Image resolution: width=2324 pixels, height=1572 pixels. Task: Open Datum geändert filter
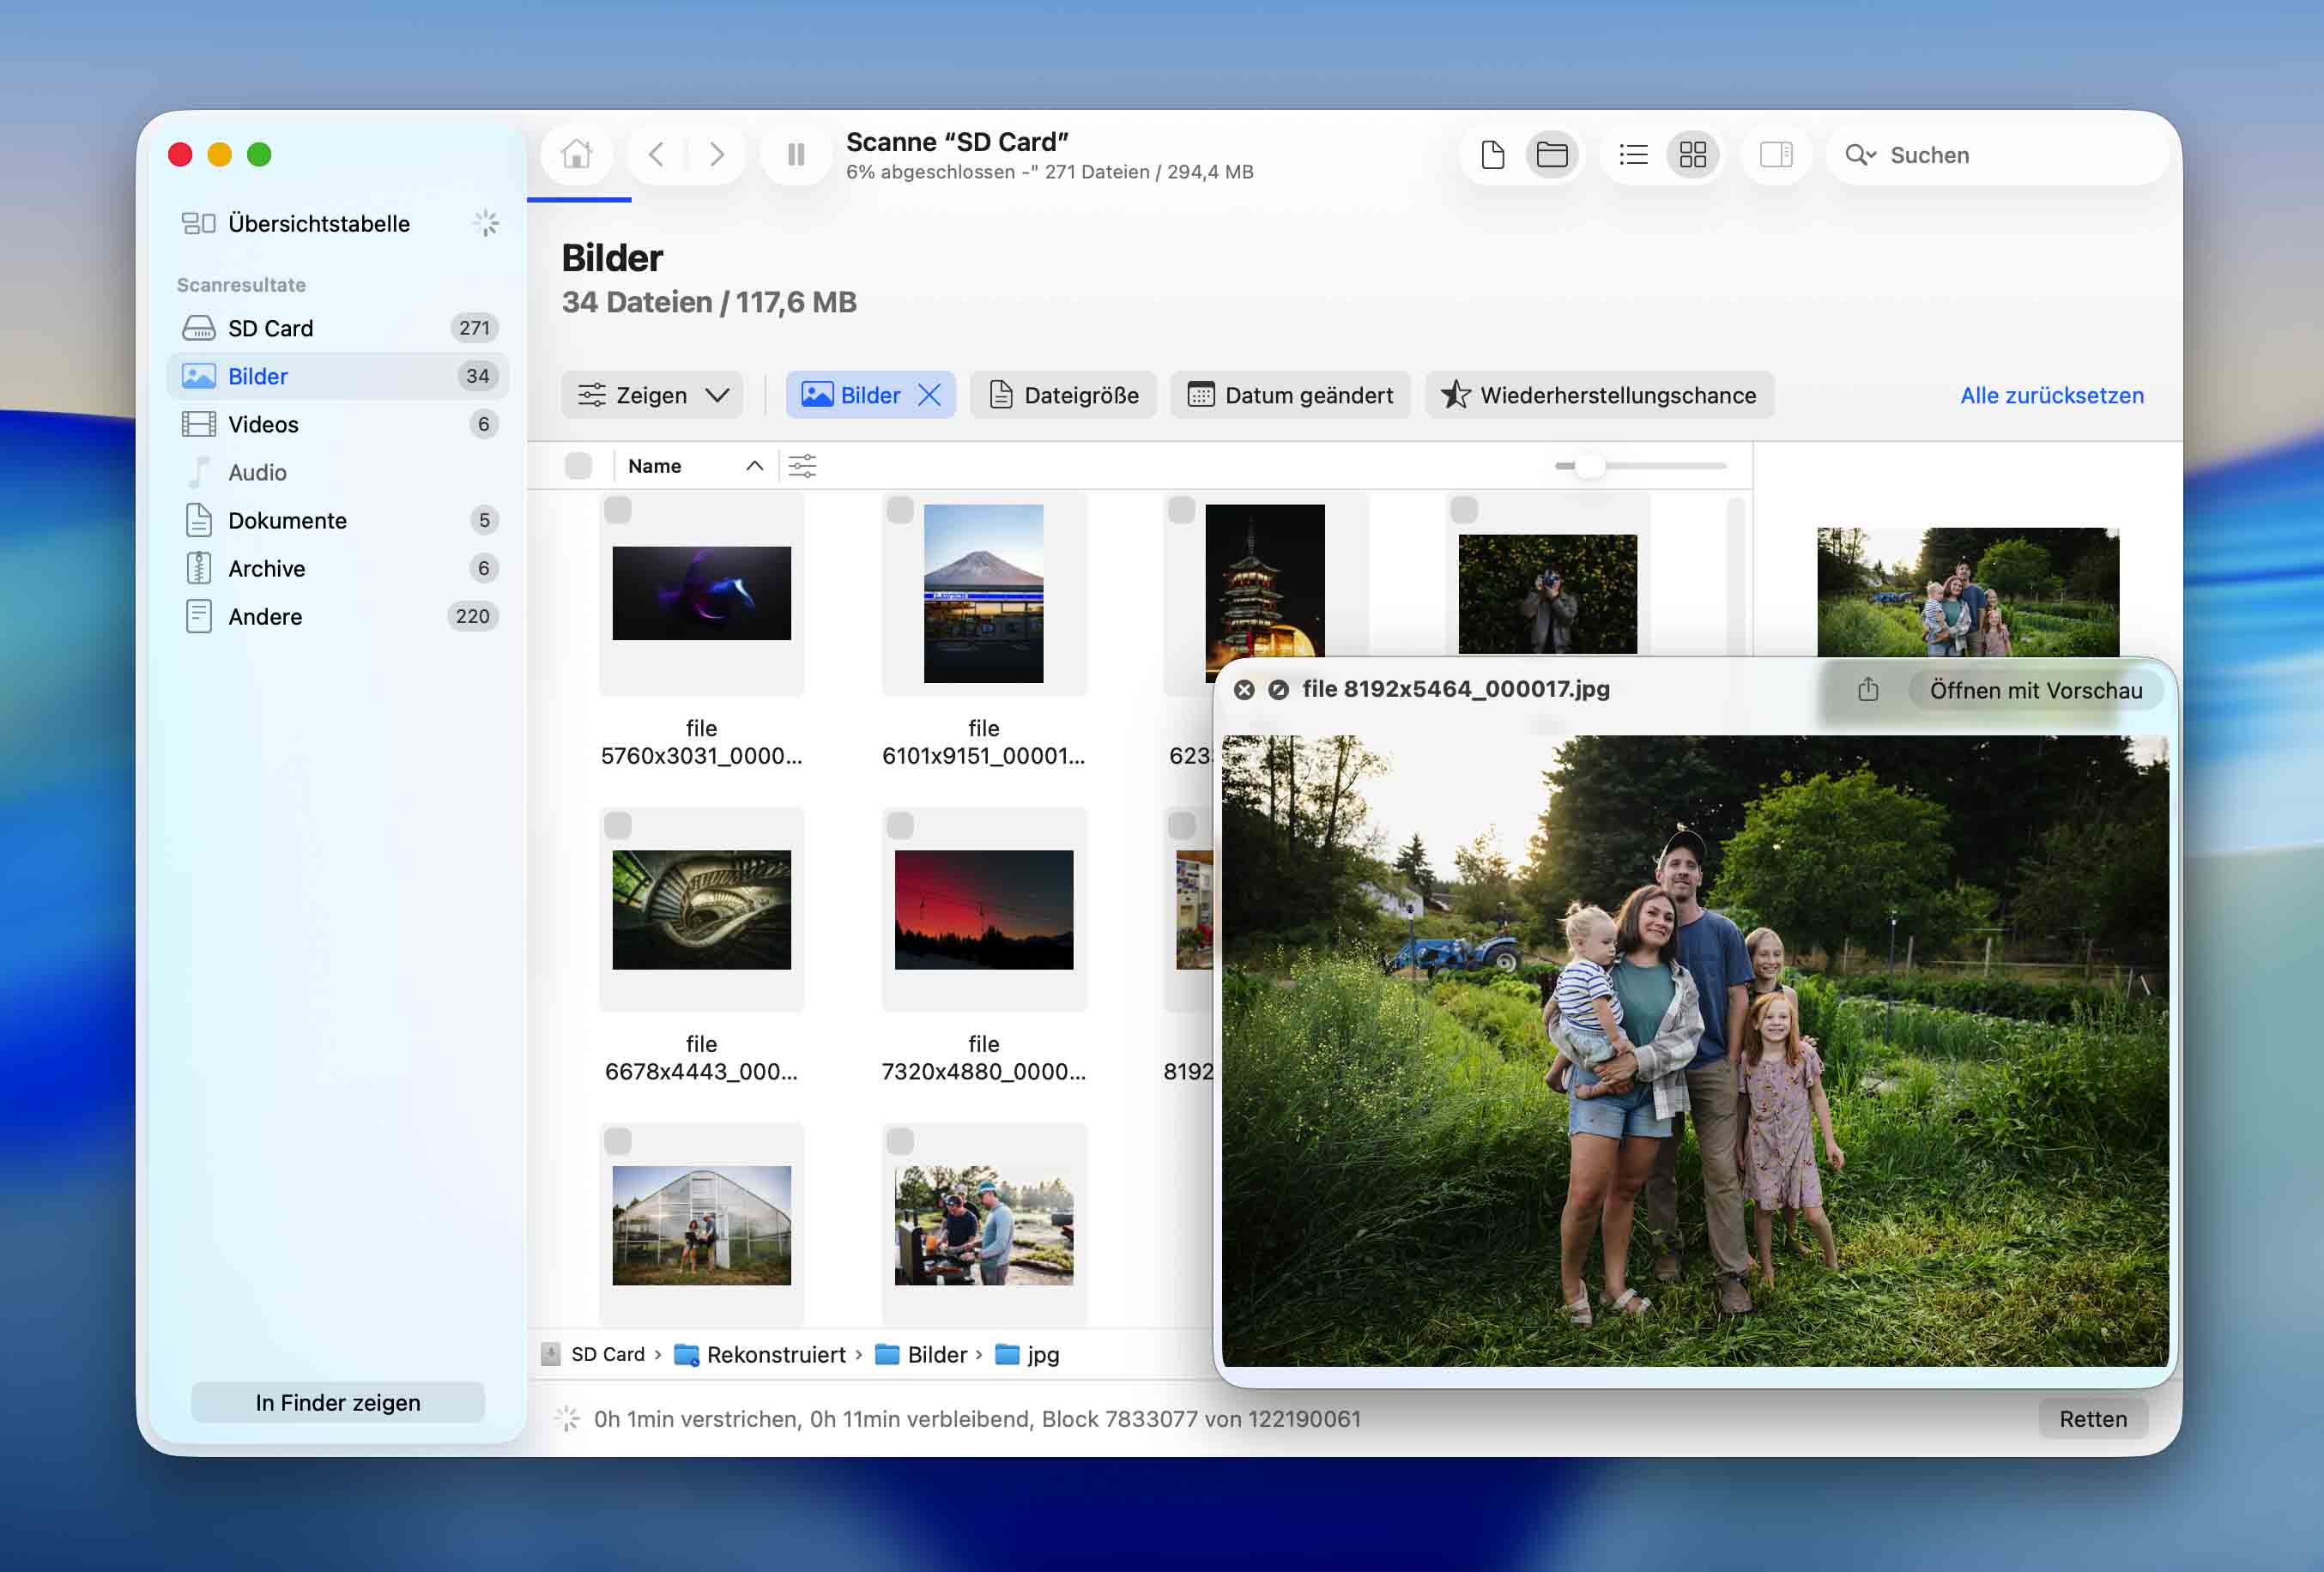pos(1290,395)
